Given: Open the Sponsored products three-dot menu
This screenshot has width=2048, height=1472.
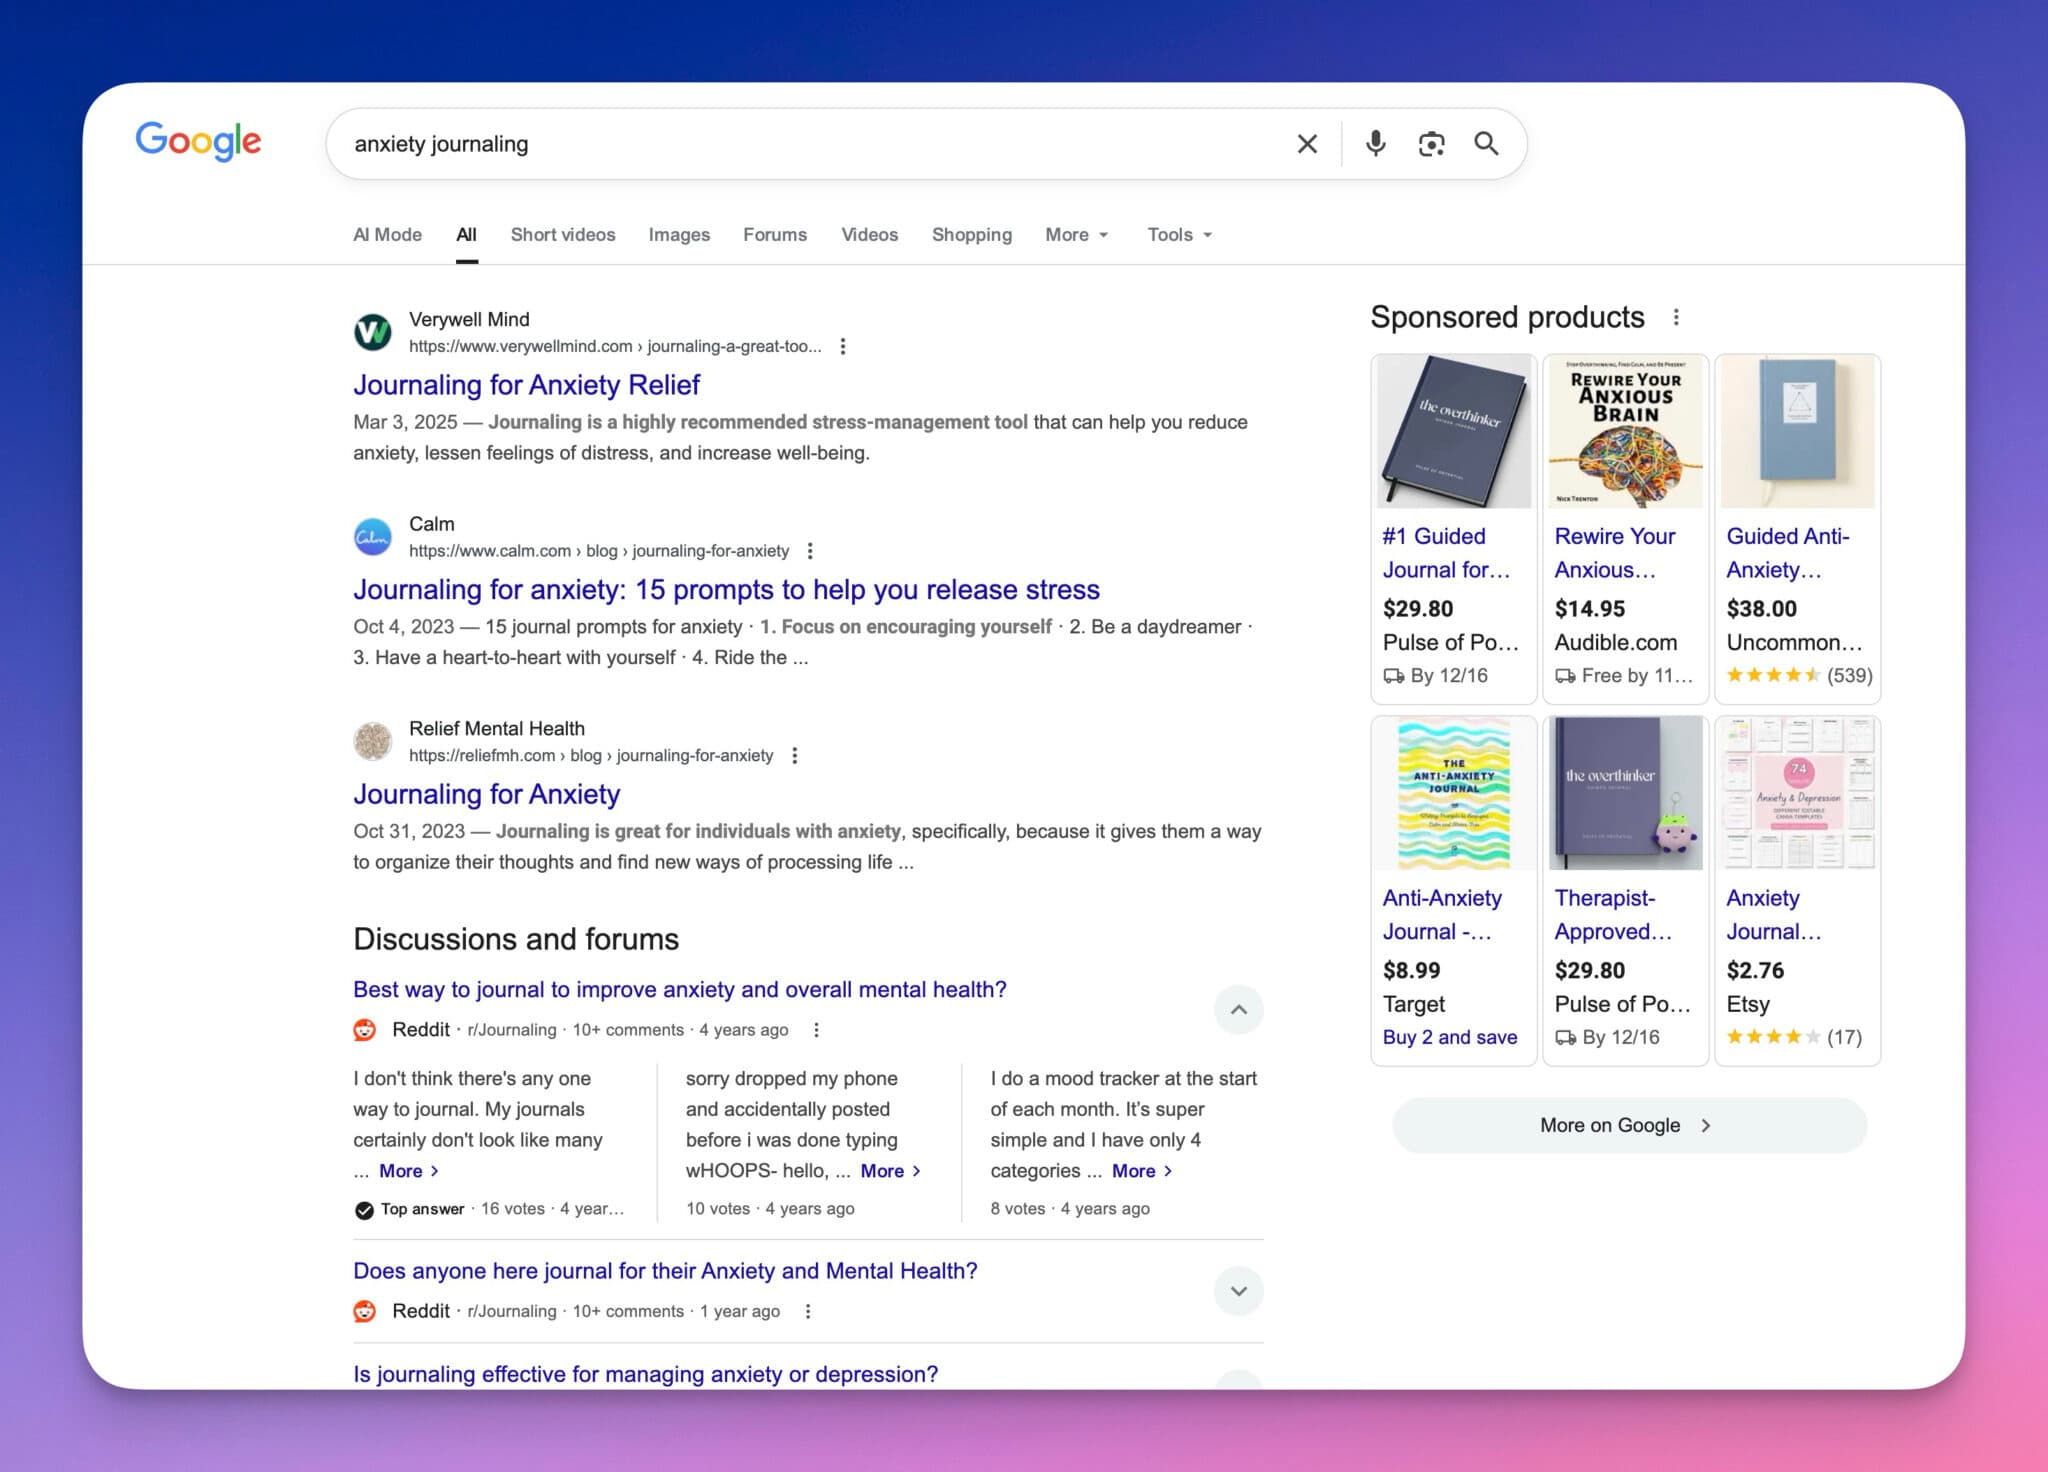Looking at the screenshot, I should click(1677, 317).
